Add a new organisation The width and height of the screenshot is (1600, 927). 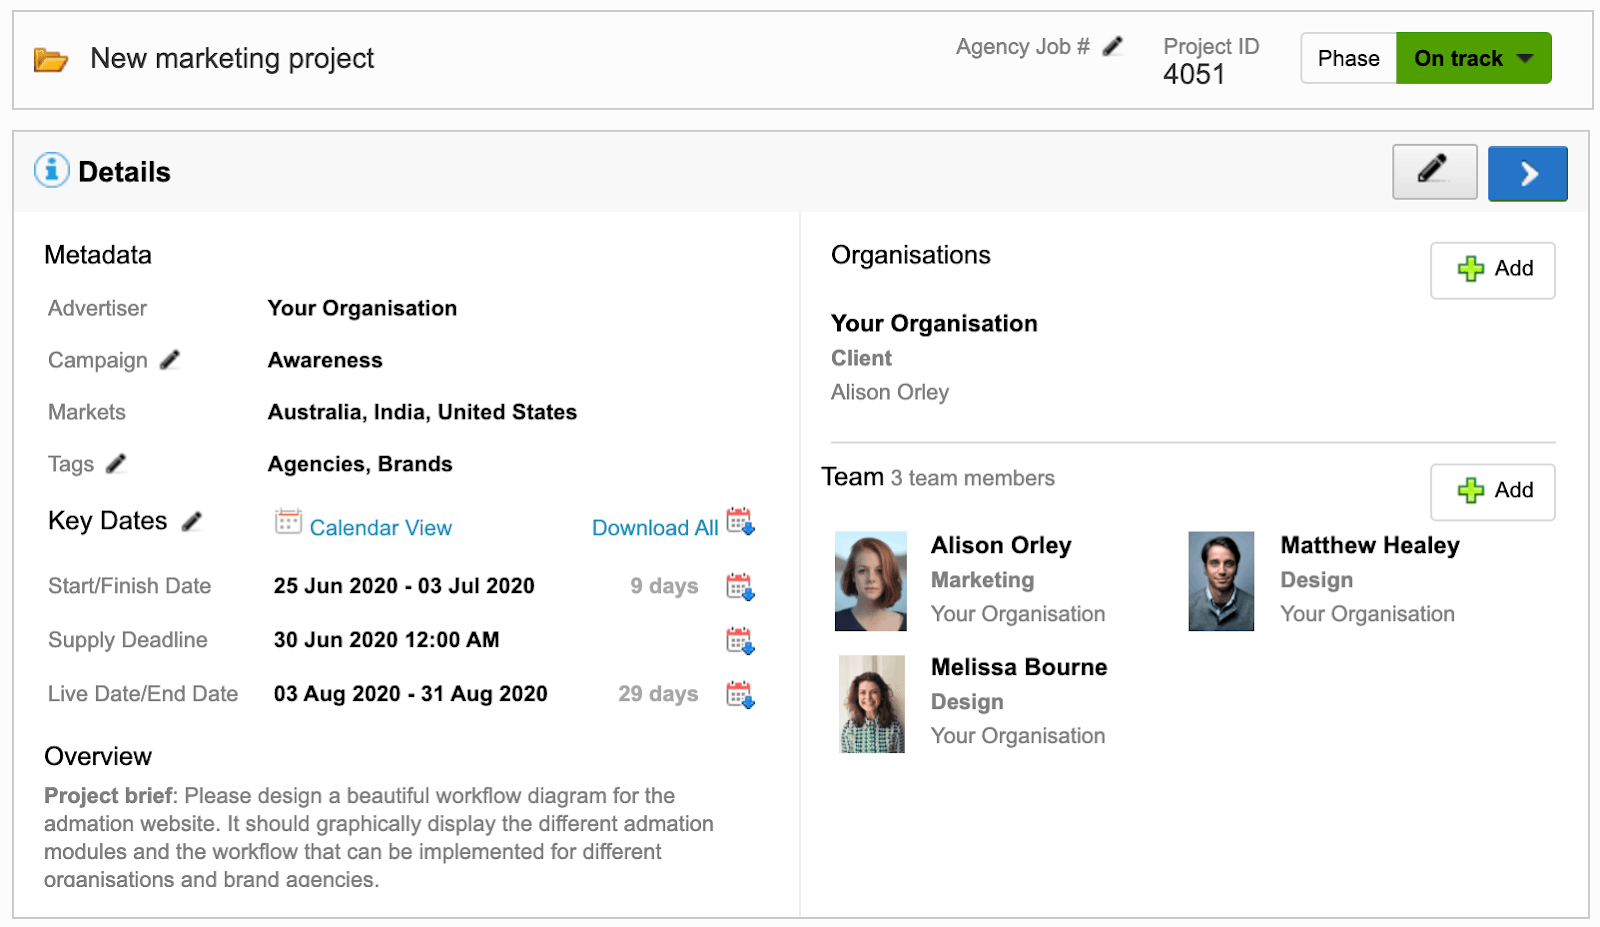1492,269
